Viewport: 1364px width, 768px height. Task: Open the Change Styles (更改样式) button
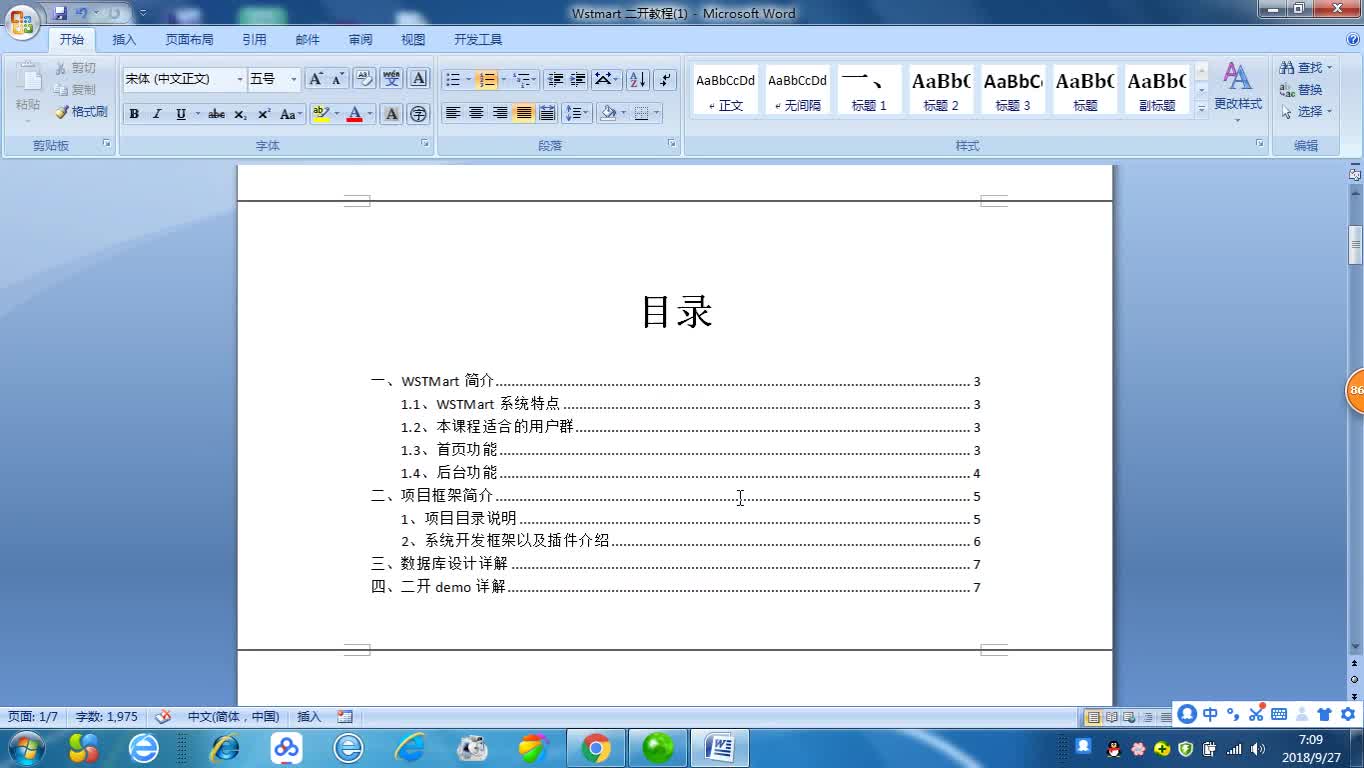1238,91
